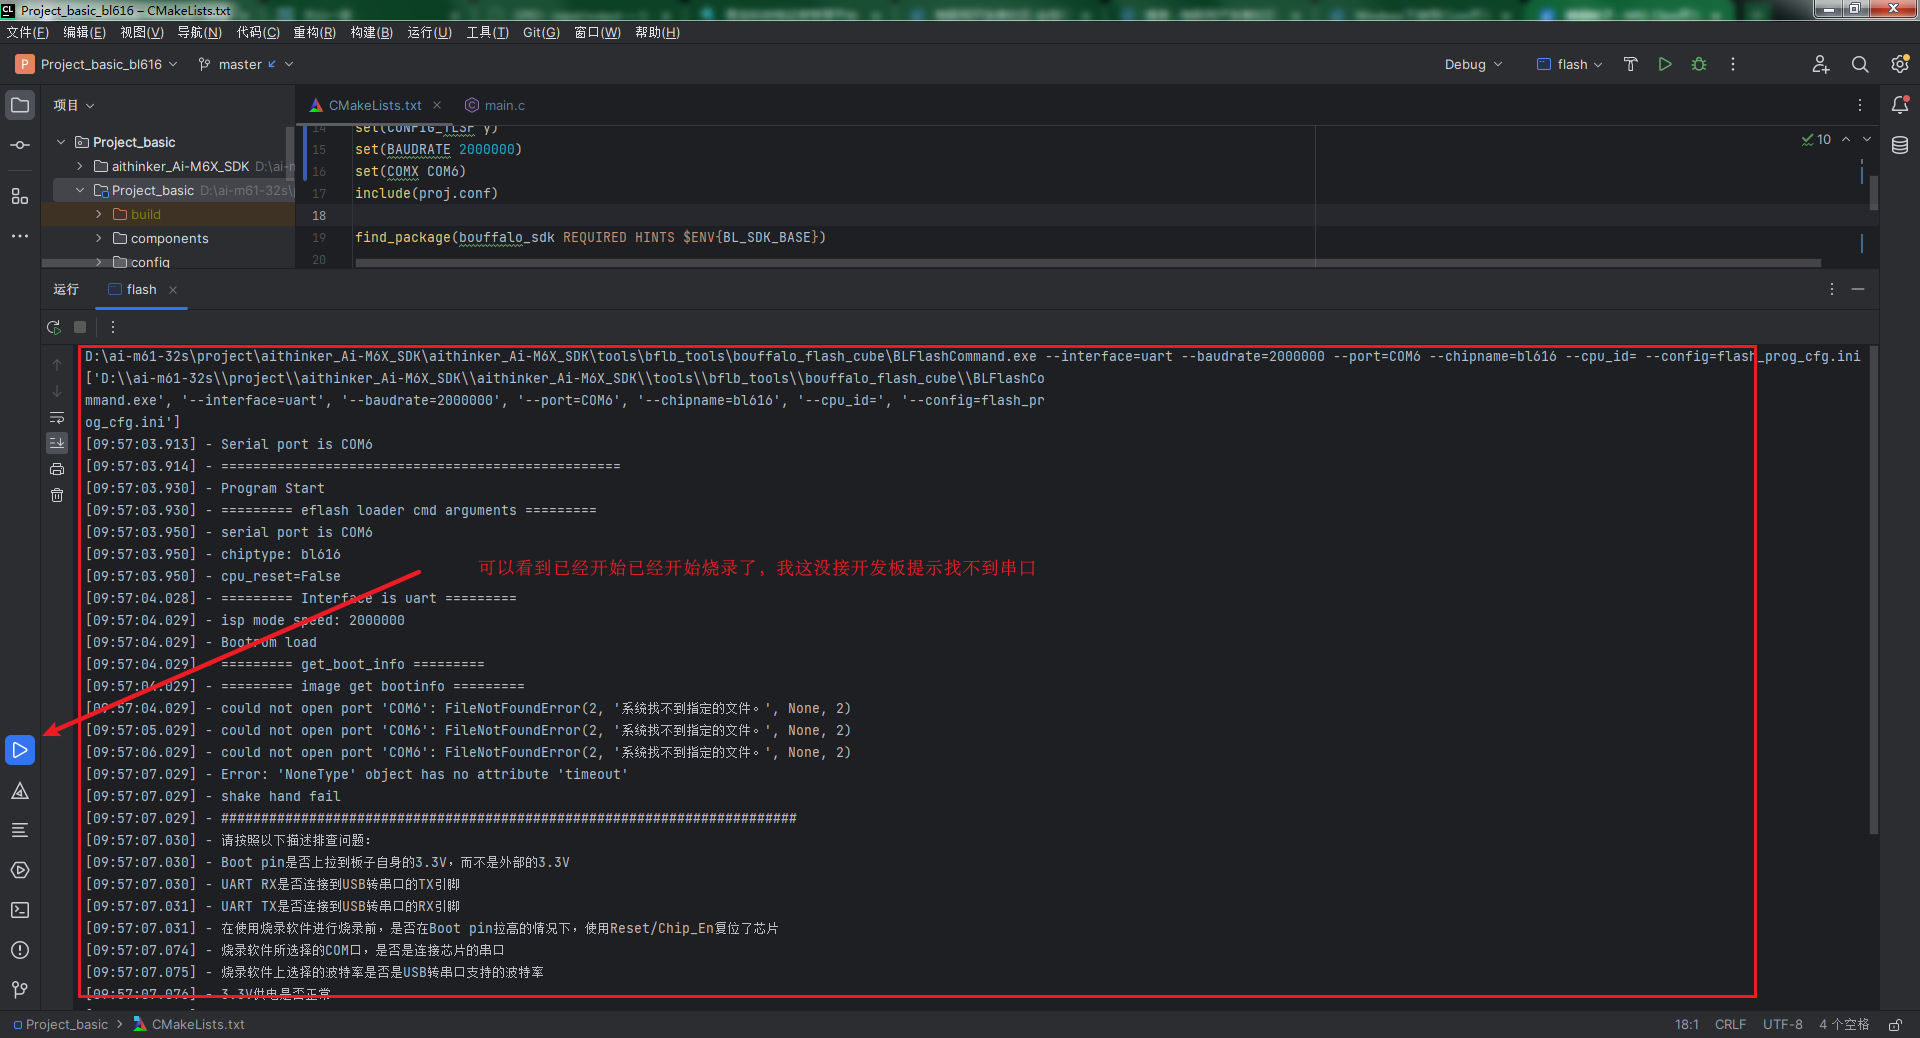Open the Debug profile dropdown
The height and width of the screenshot is (1038, 1920).
click(x=1473, y=64)
